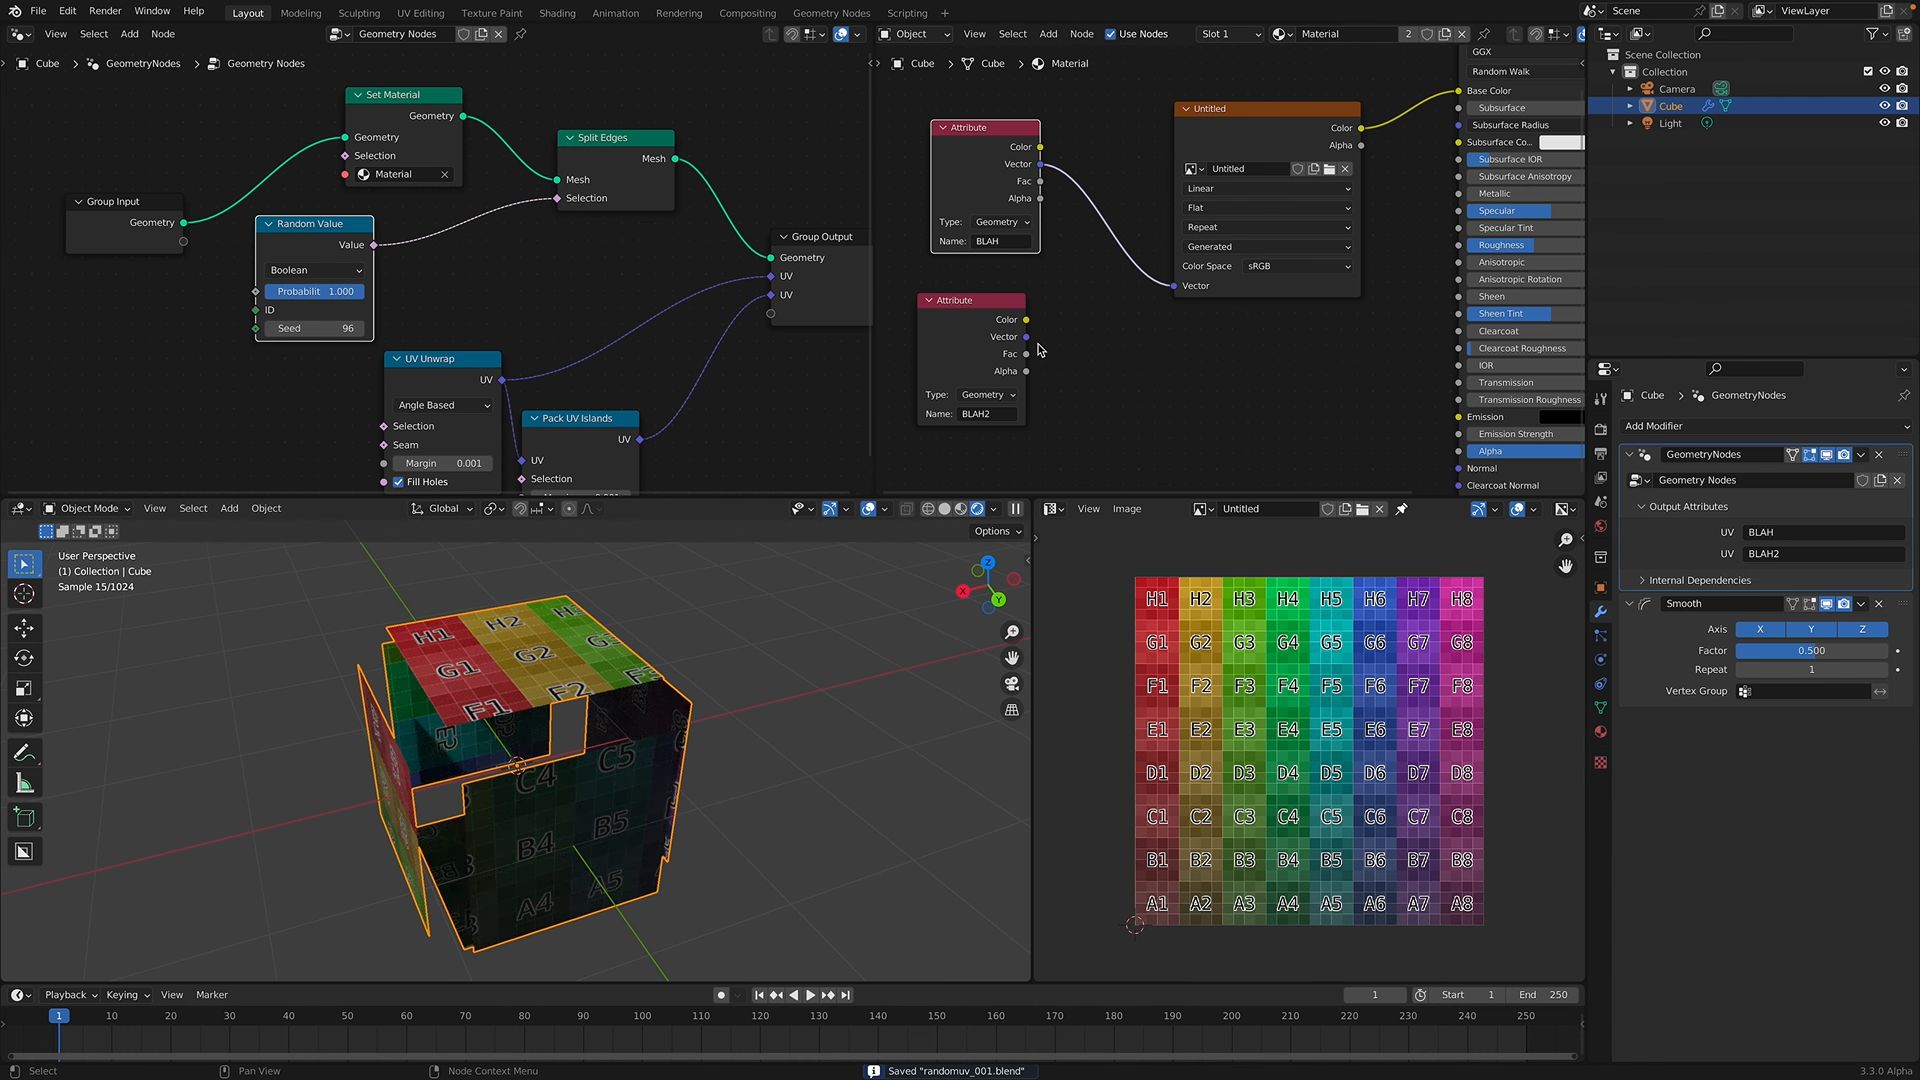Click the Add Modifier button
This screenshot has width=1920, height=1080.
coord(1765,426)
